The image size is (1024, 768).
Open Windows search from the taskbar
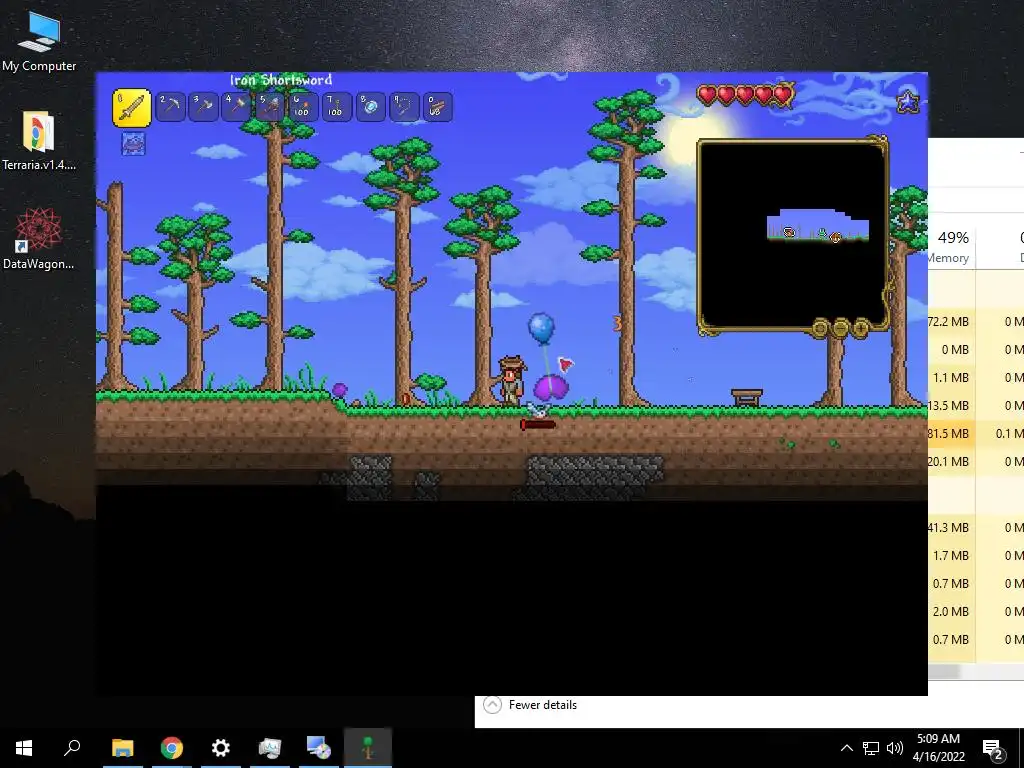pyautogui.click(x=72, y=748)
